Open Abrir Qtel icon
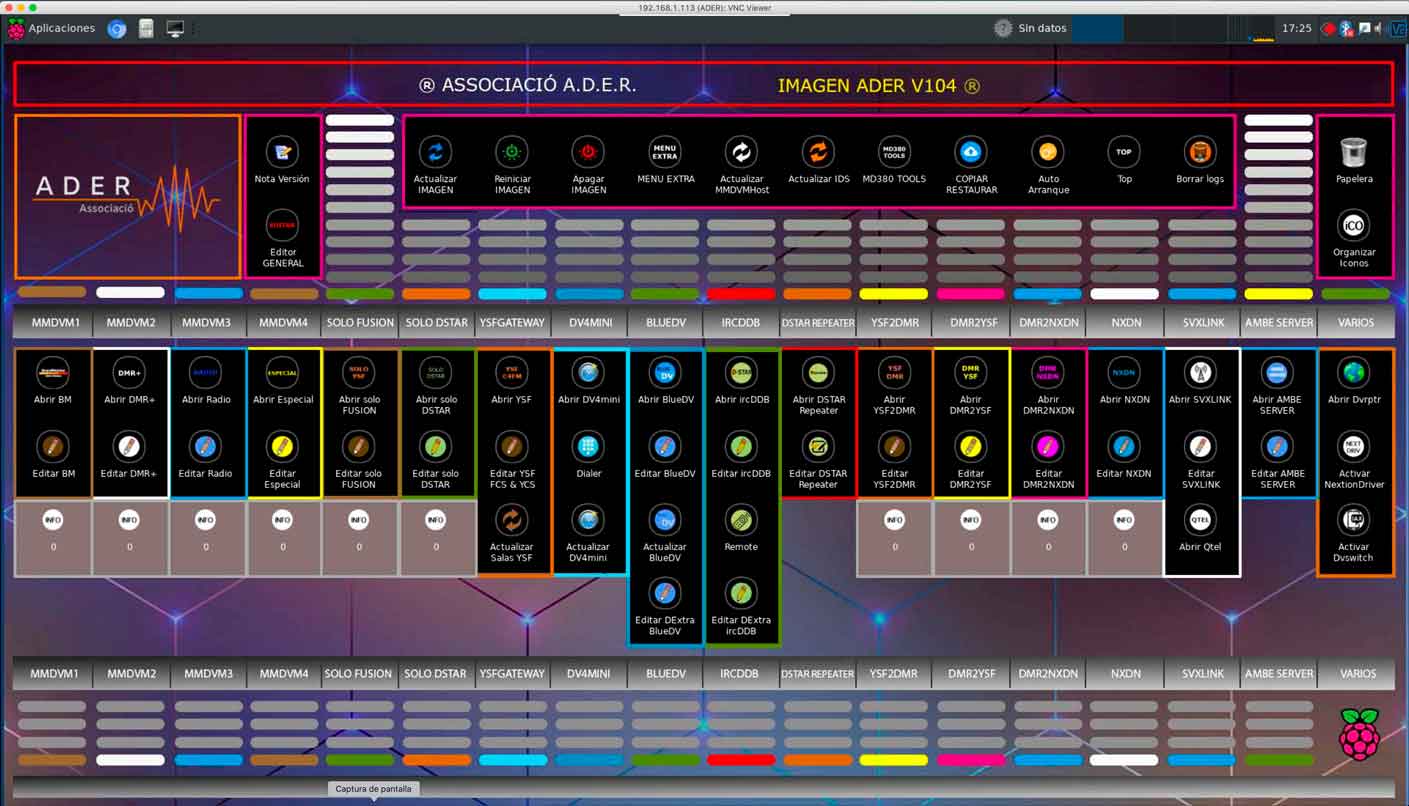Viewport: 1409px width, 806px height. click(1200, 520)
